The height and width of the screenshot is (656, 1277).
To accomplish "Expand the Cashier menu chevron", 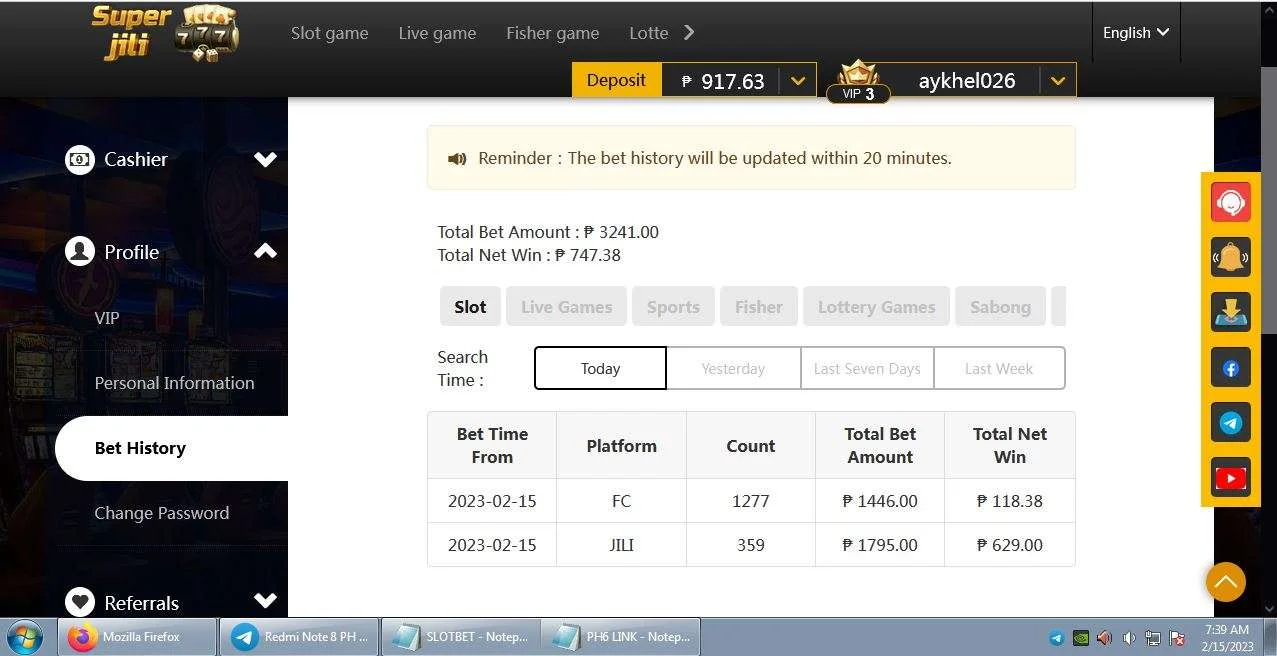I will [265, 159].
